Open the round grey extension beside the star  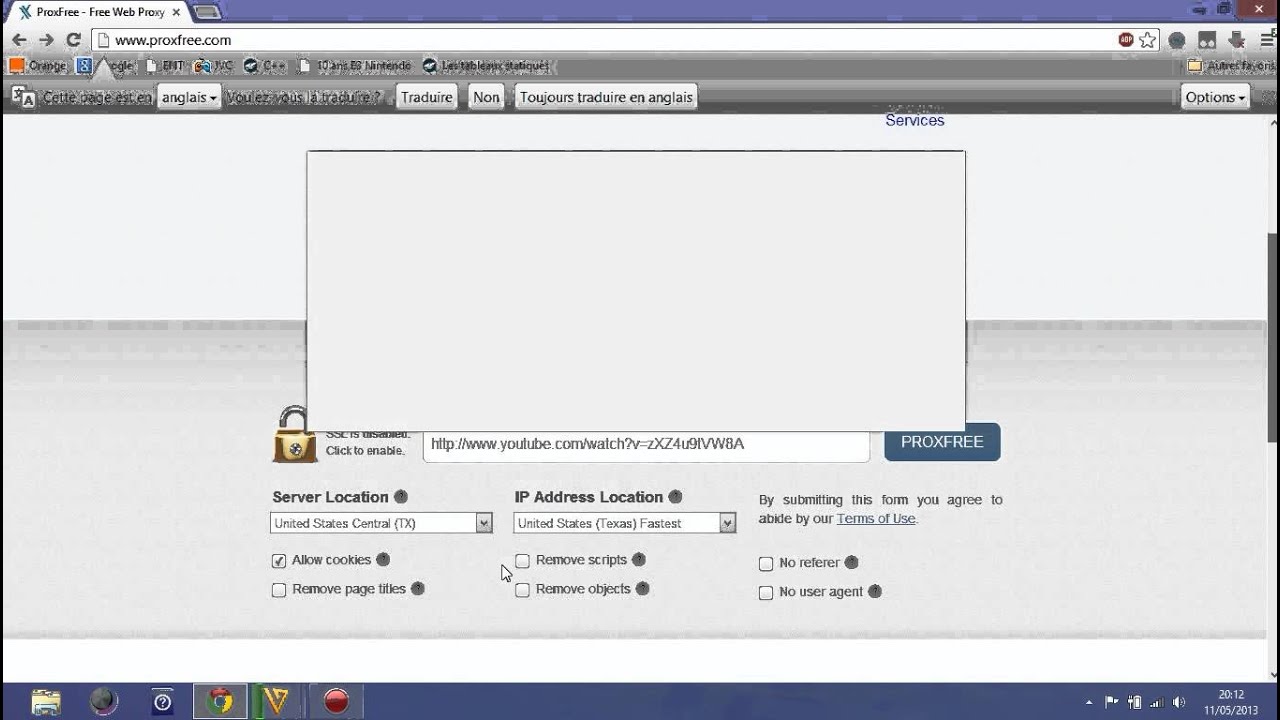point(1177,40)
